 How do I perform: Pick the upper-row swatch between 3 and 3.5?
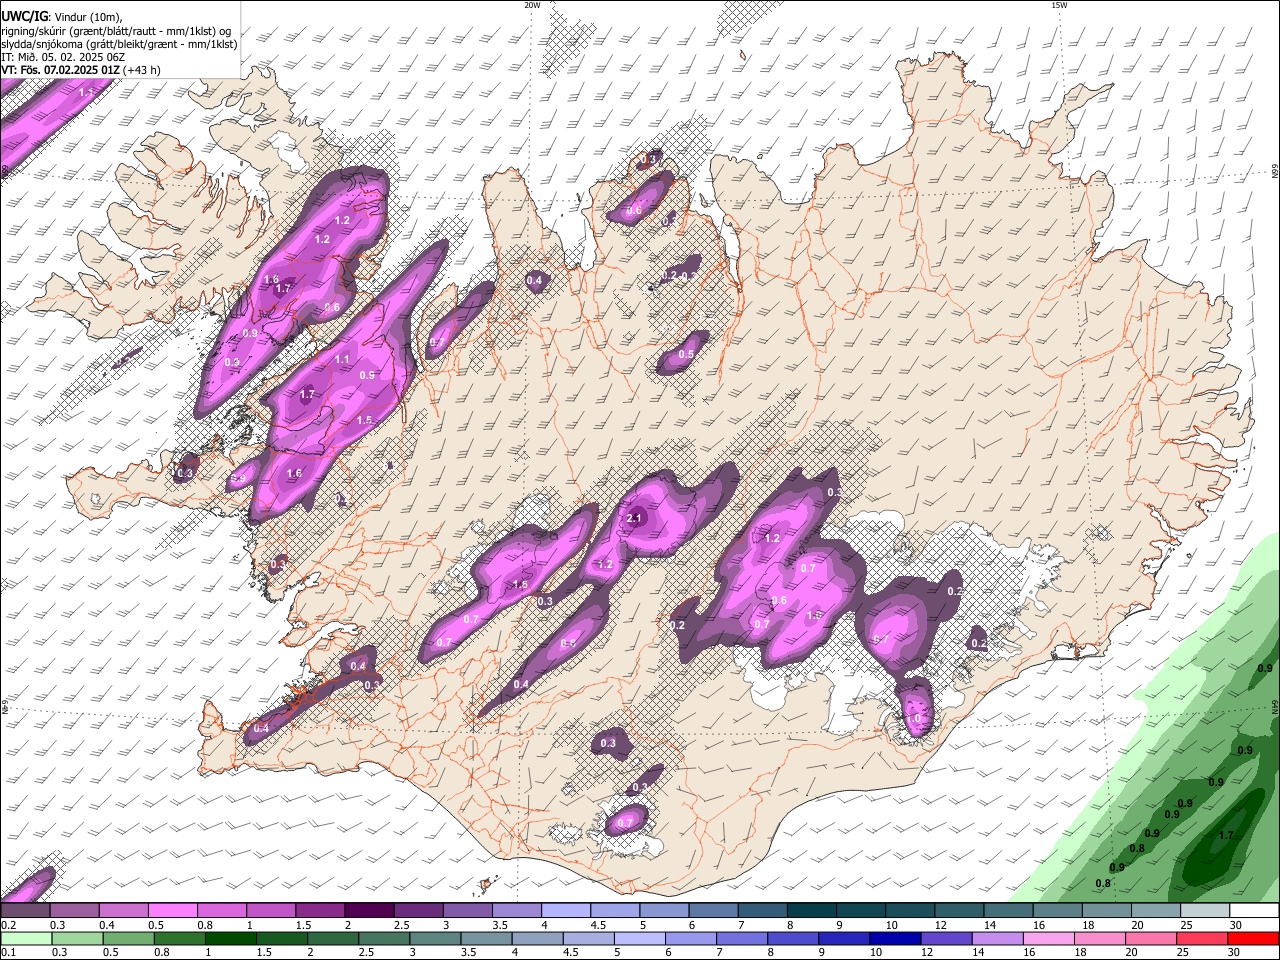point(467,911)
